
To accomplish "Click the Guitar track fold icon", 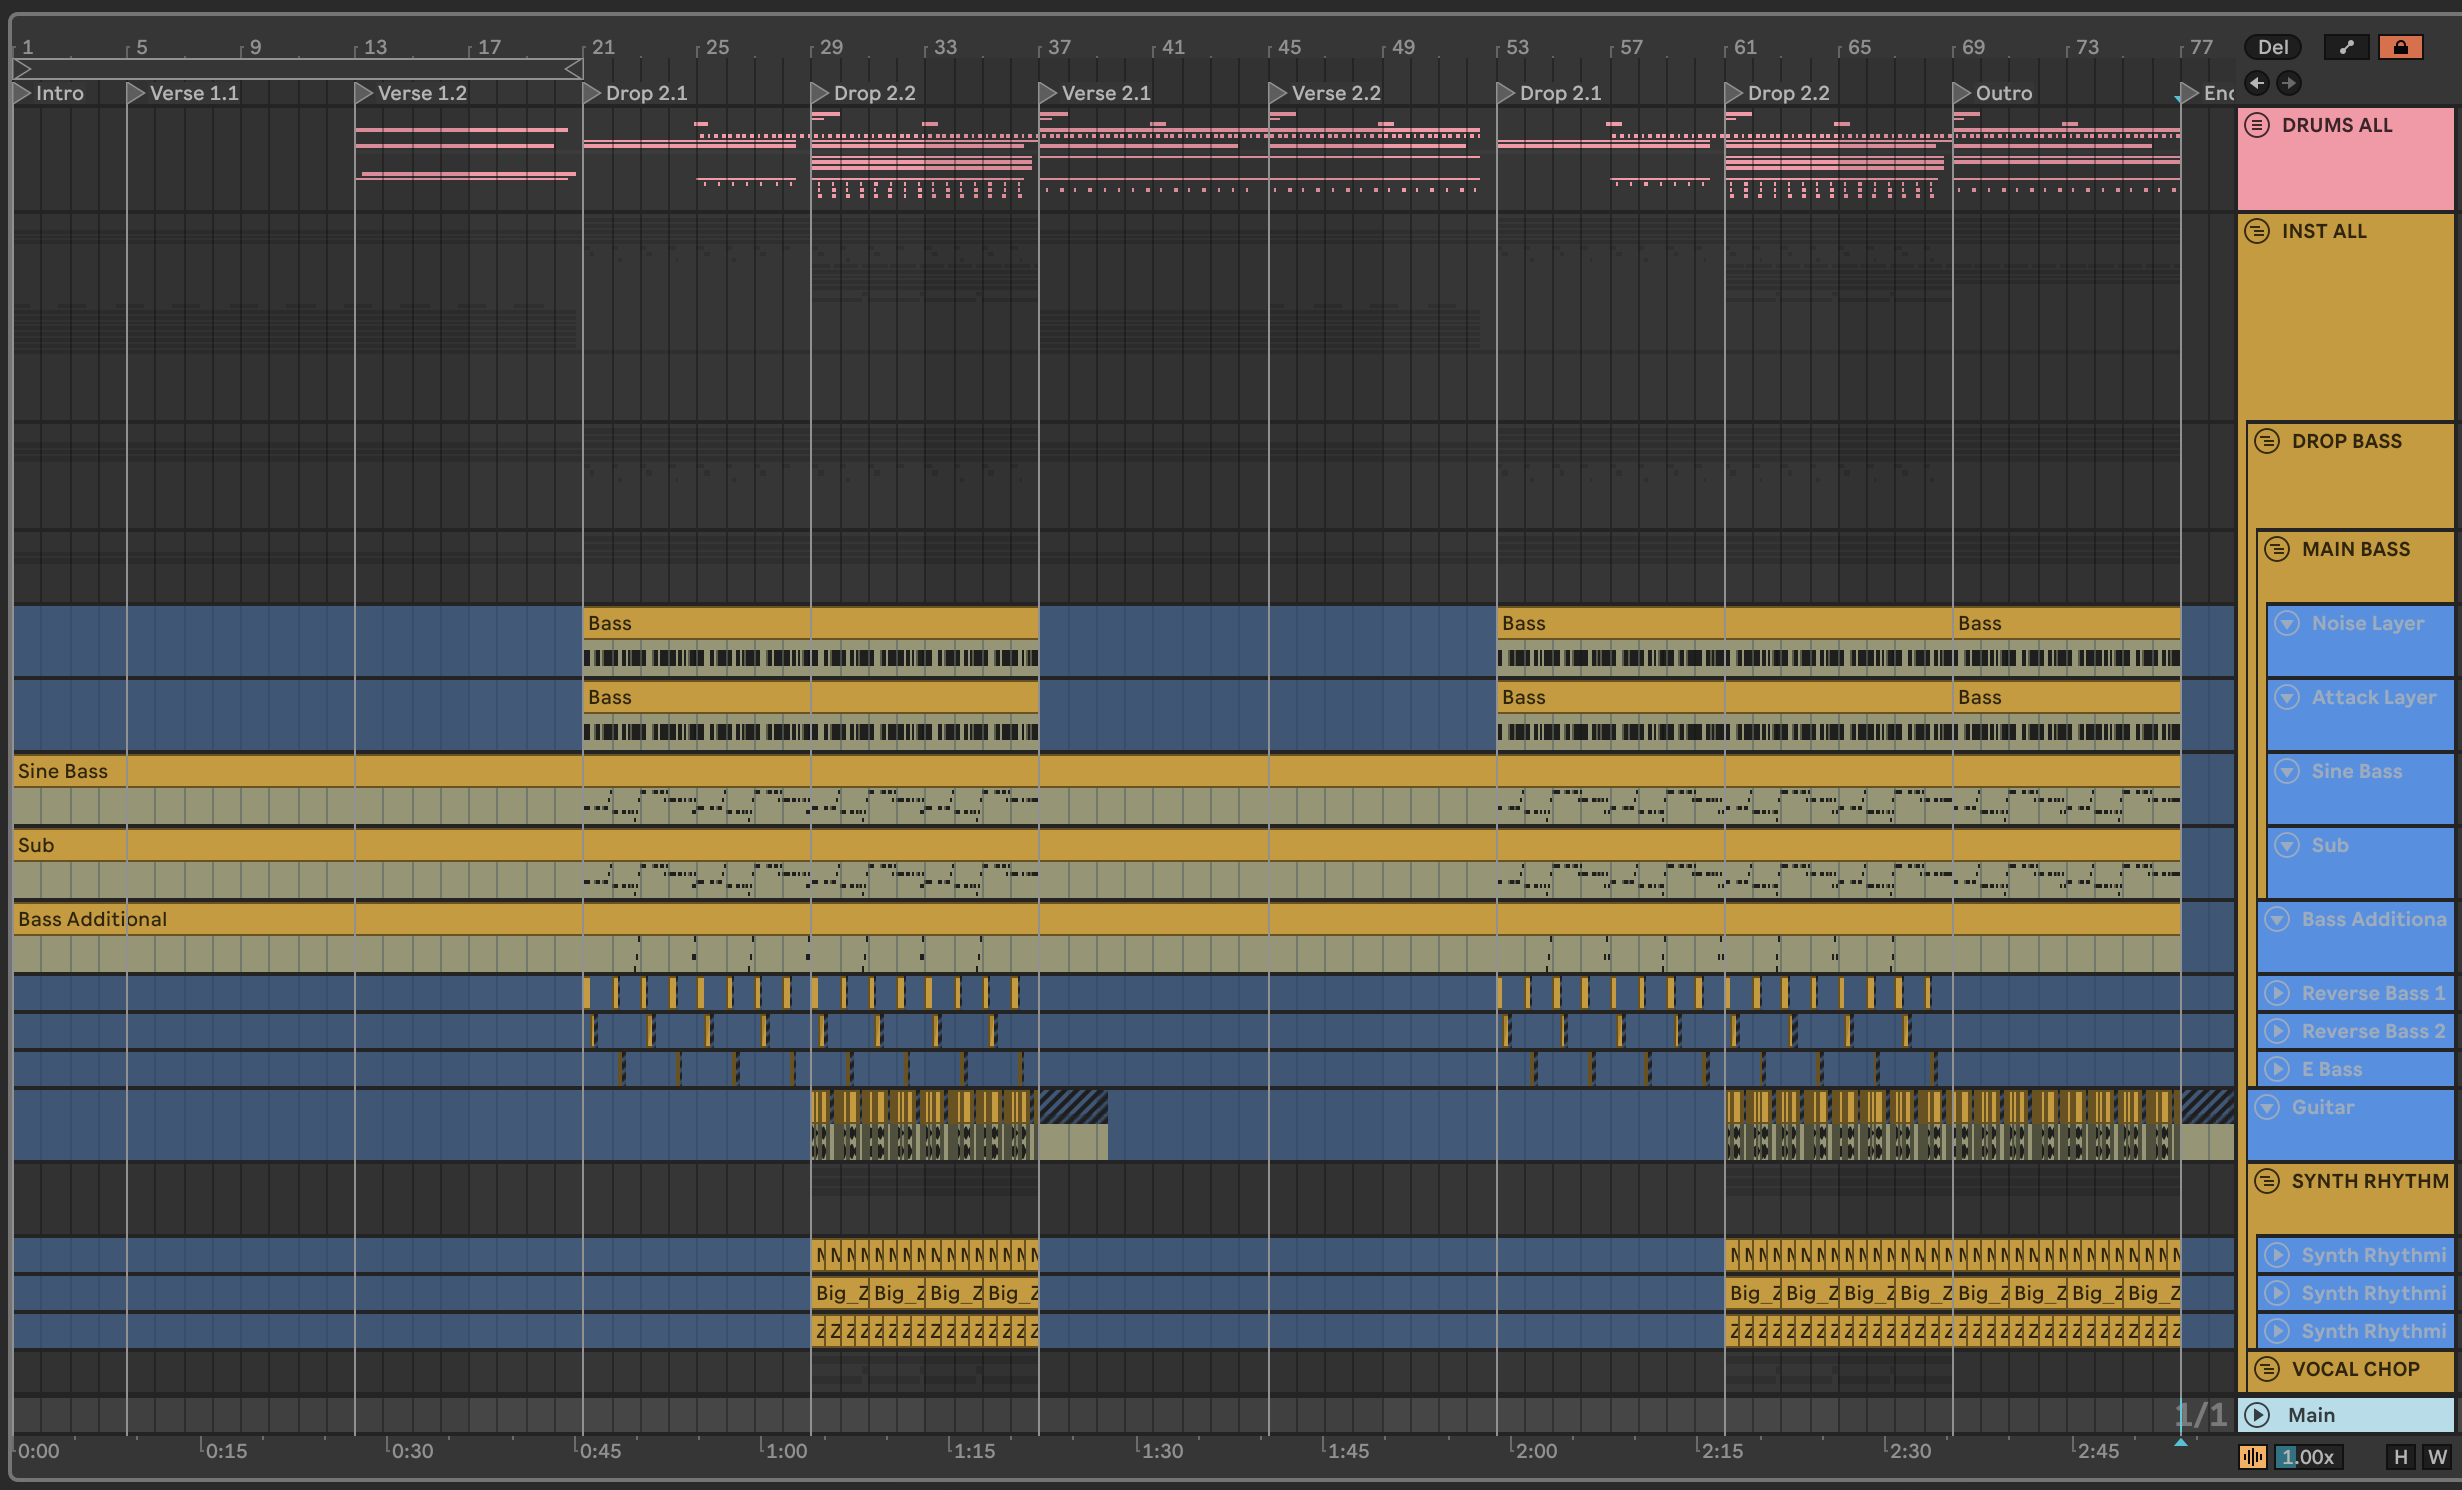I will pyautogui.click(x=2267, y=1107).
